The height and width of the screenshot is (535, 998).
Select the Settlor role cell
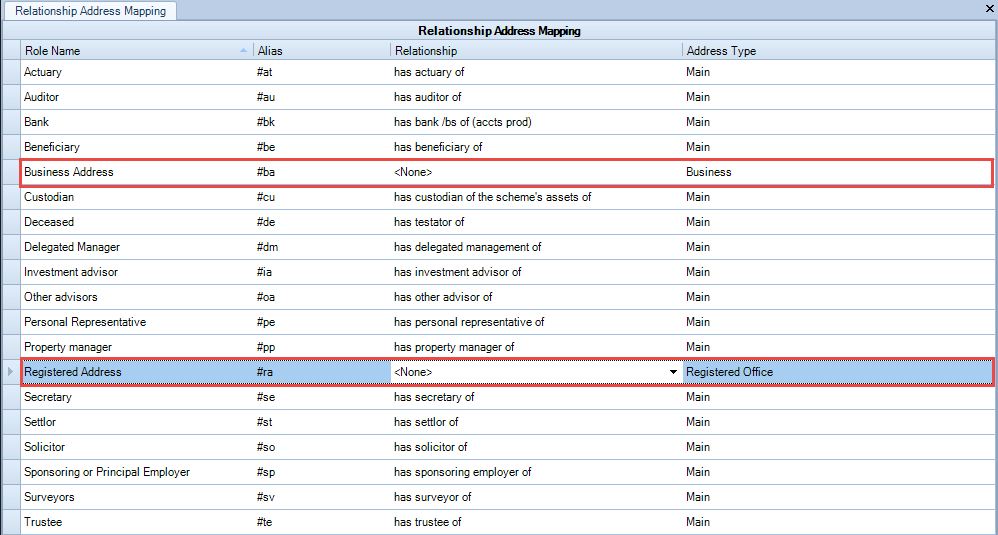tap(136, 422)
